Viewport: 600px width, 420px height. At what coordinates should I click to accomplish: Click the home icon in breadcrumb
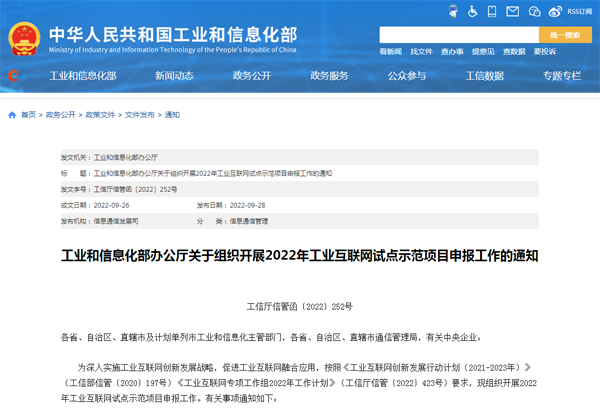(11, 115)
